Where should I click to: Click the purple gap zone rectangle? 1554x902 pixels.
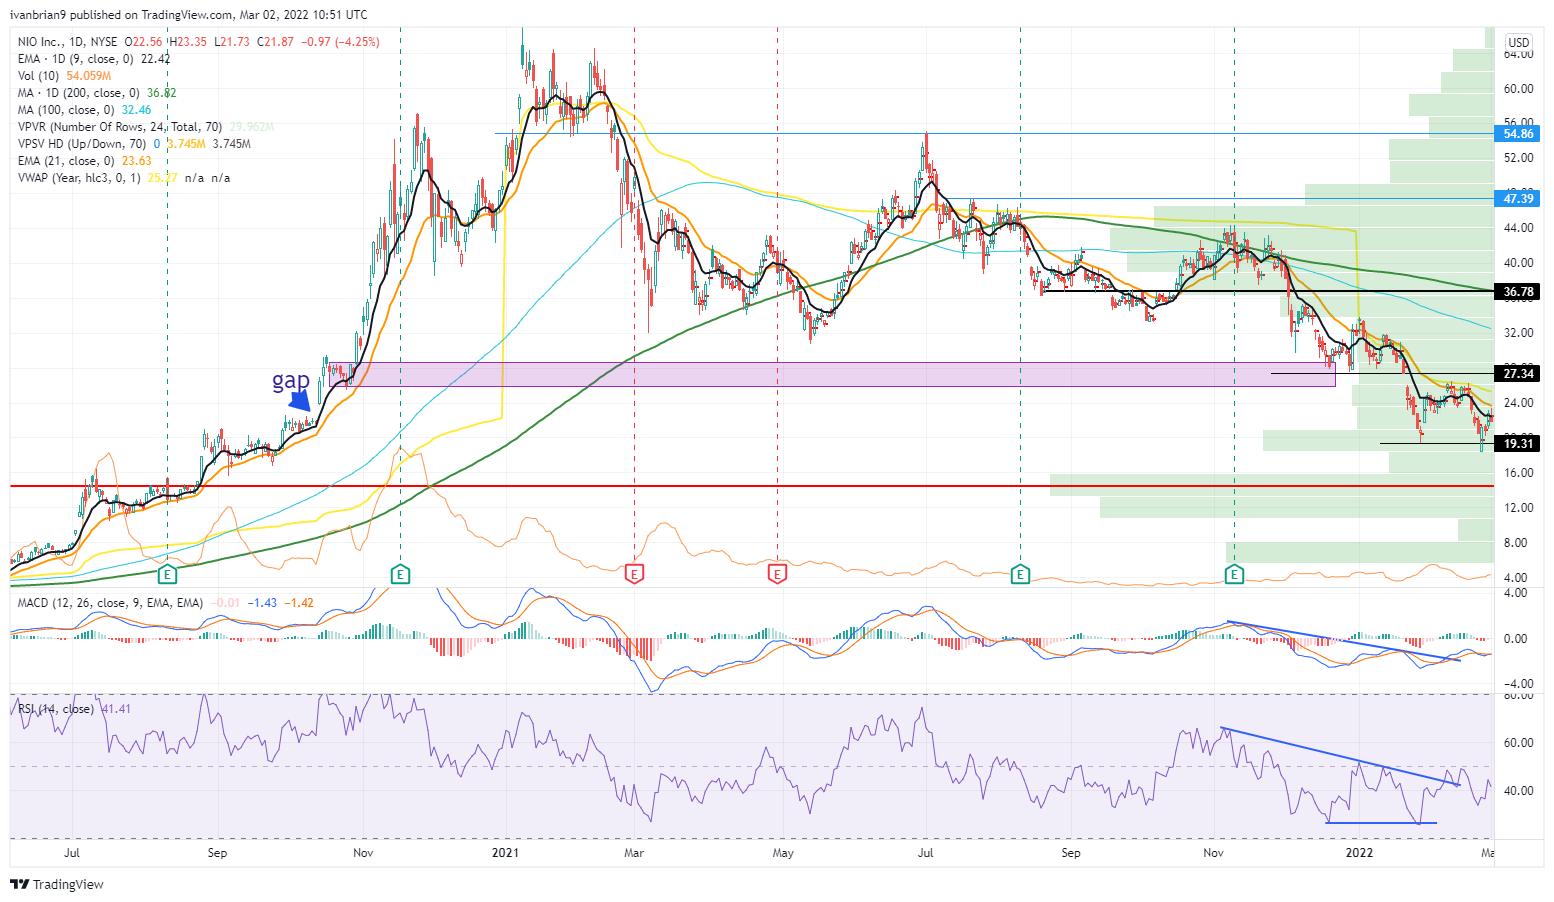tap(832, 374)
